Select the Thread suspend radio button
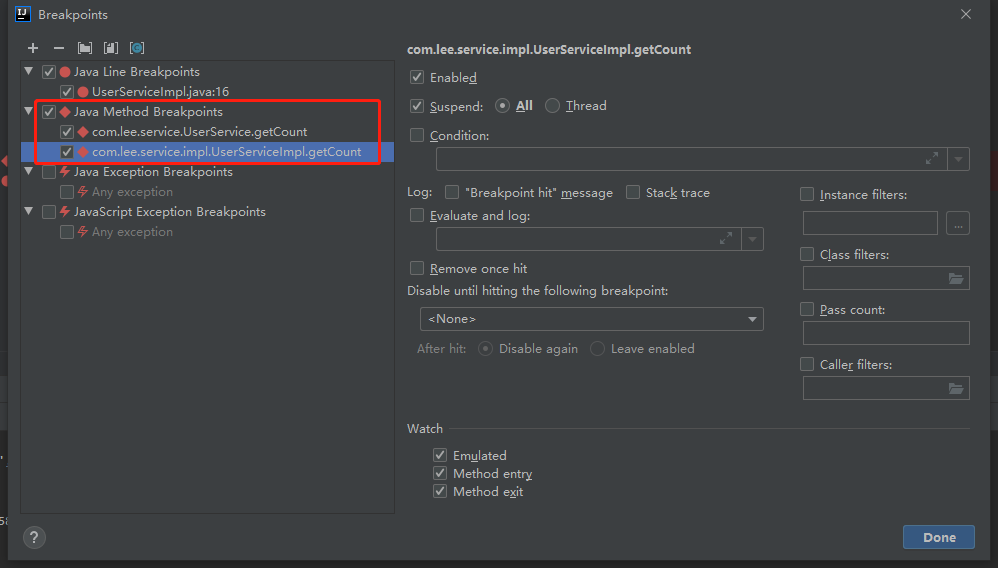 point(552,106)
